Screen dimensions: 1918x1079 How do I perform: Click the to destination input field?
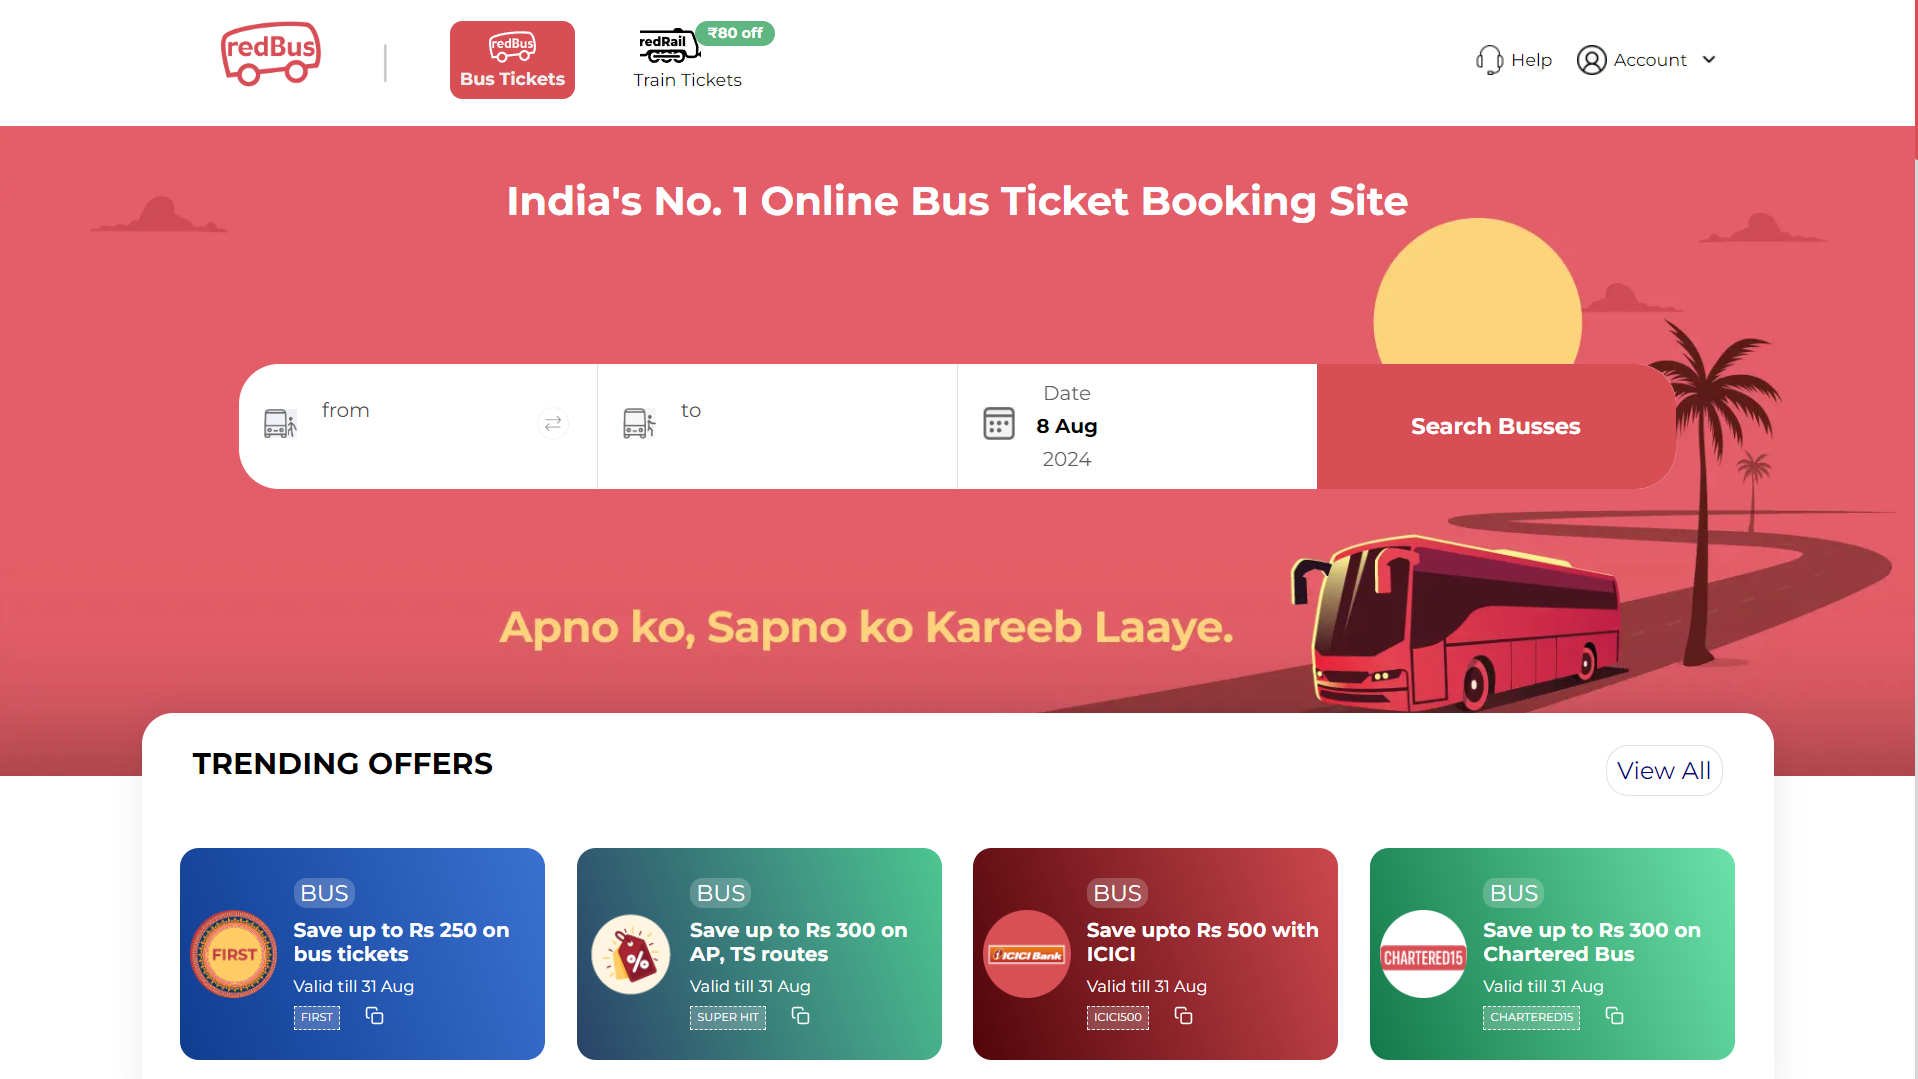click(777, 426)
